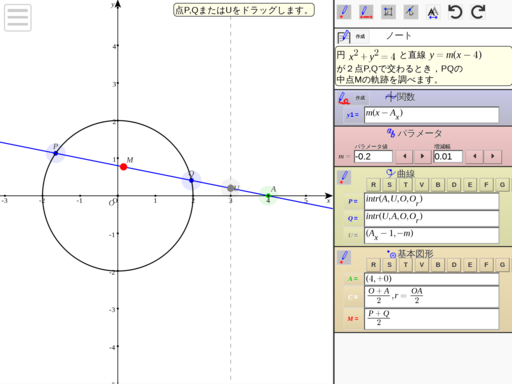Toggle the U= label button
The width and height of the screenshot is (512, 384).
click(x=353, y=235)
